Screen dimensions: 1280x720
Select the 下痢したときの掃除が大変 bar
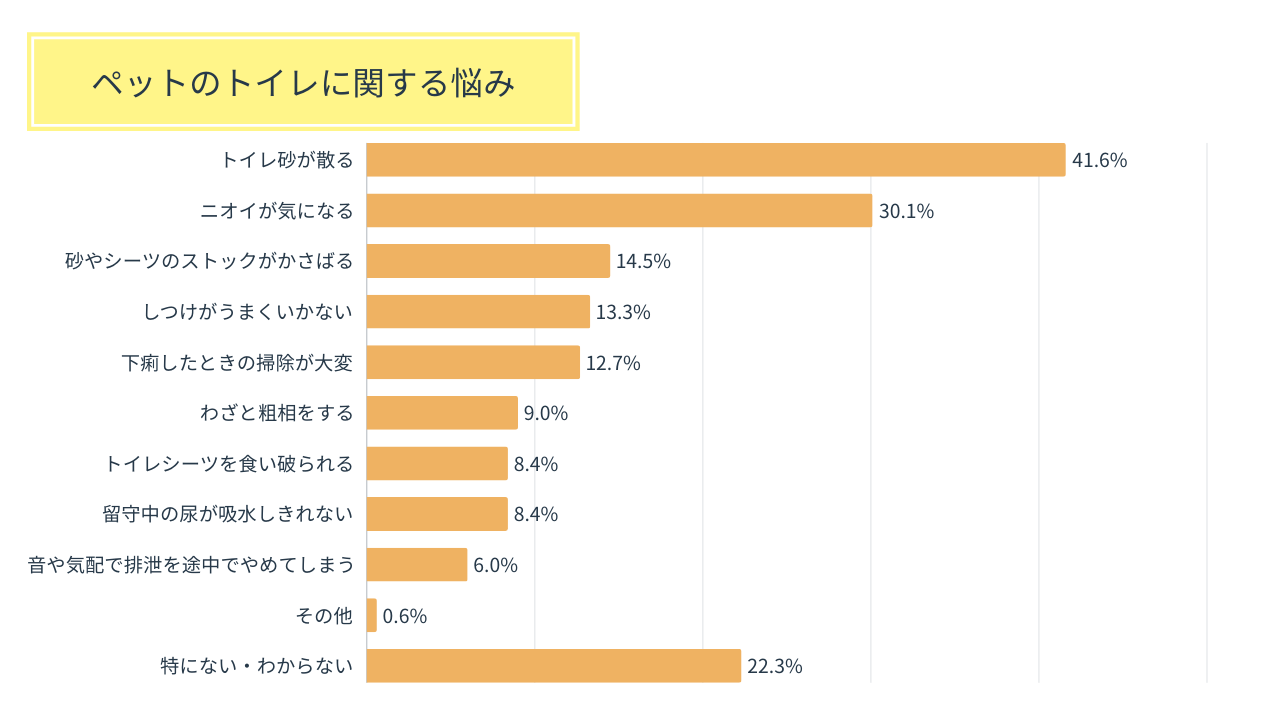[473, 362]
